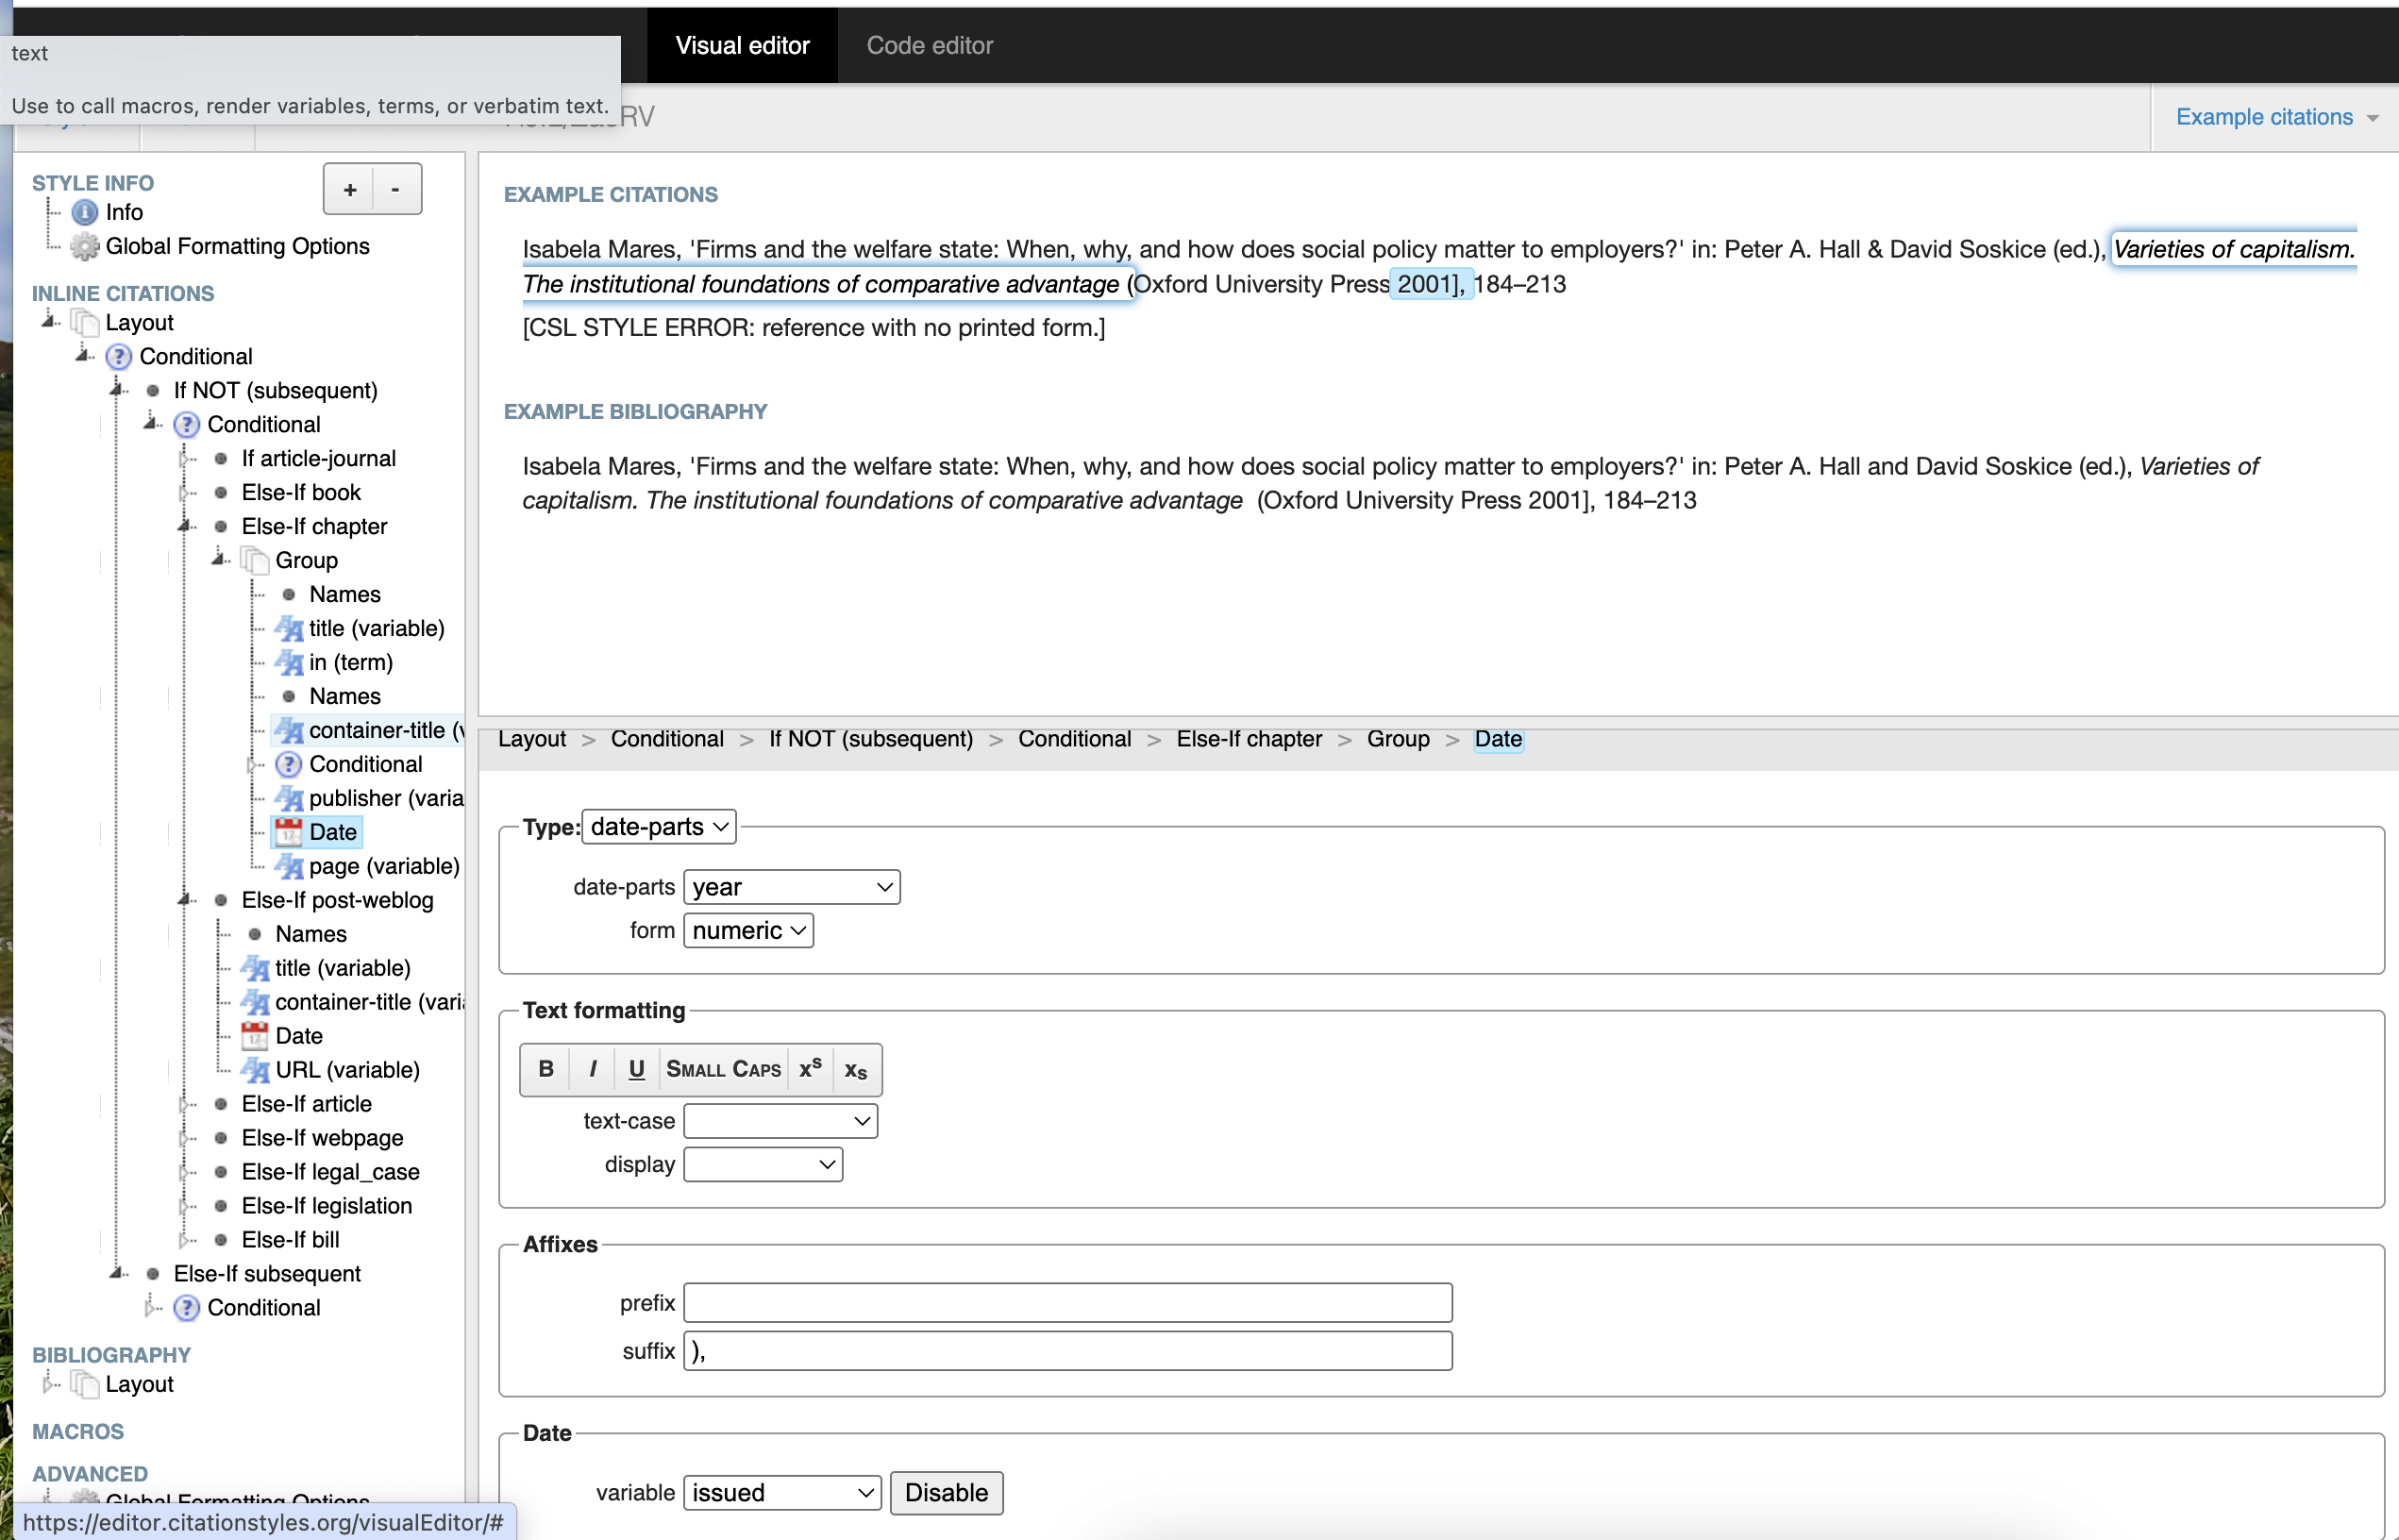The width and height of the screenshot is (2399, 1540).
Task: Select the Conditional question-mark icon under Else-If subsequent
Action: (x=187, y=1308)
